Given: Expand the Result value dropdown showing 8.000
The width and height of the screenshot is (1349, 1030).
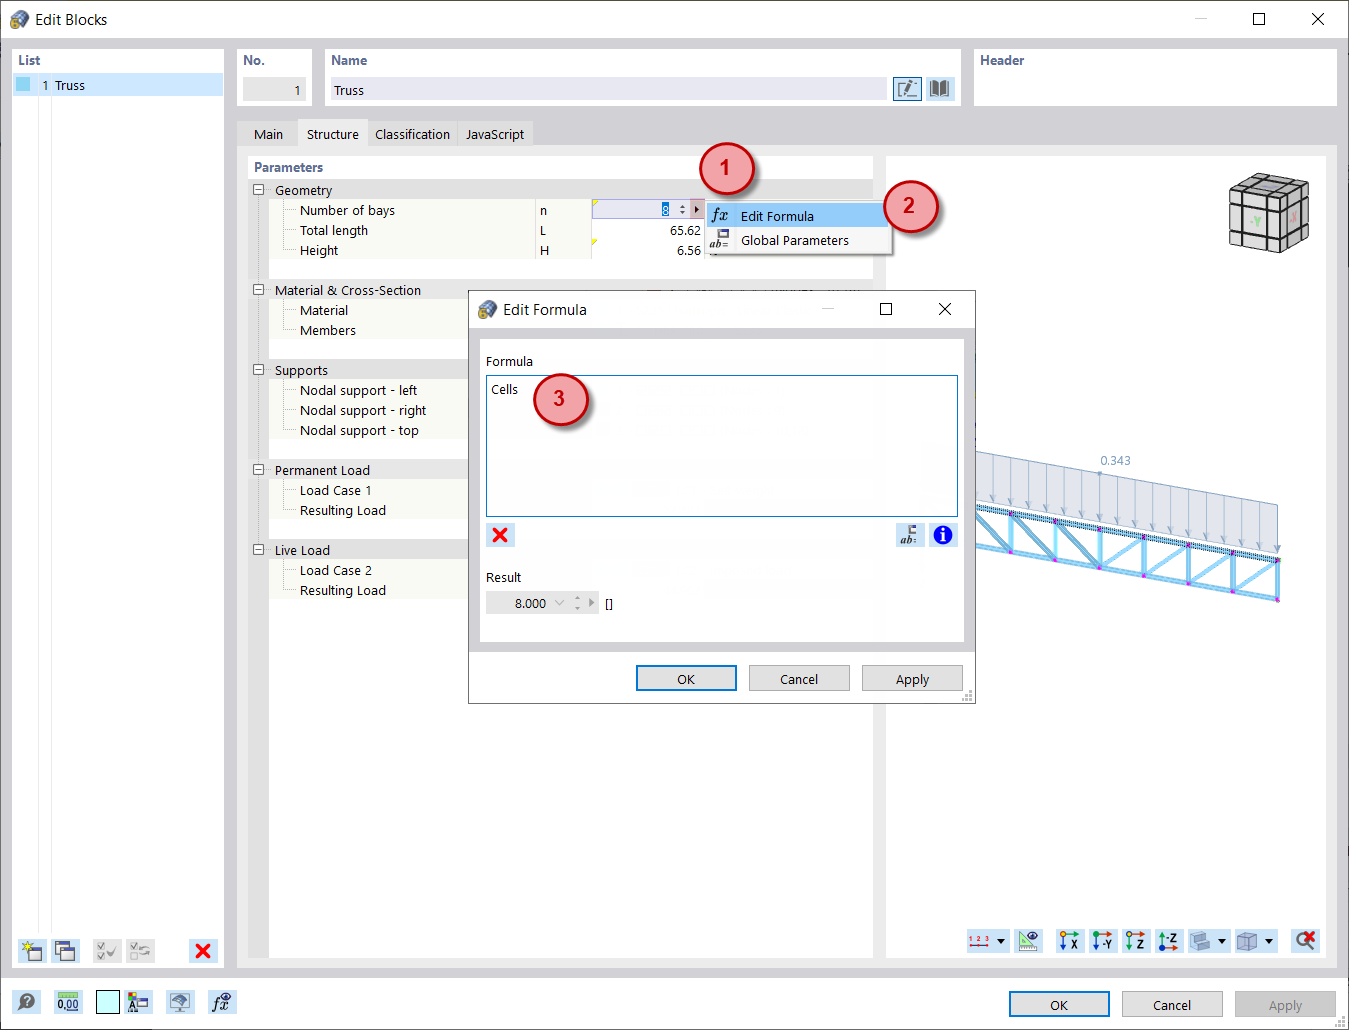Looking at the screenshot, I should (559, 602).
